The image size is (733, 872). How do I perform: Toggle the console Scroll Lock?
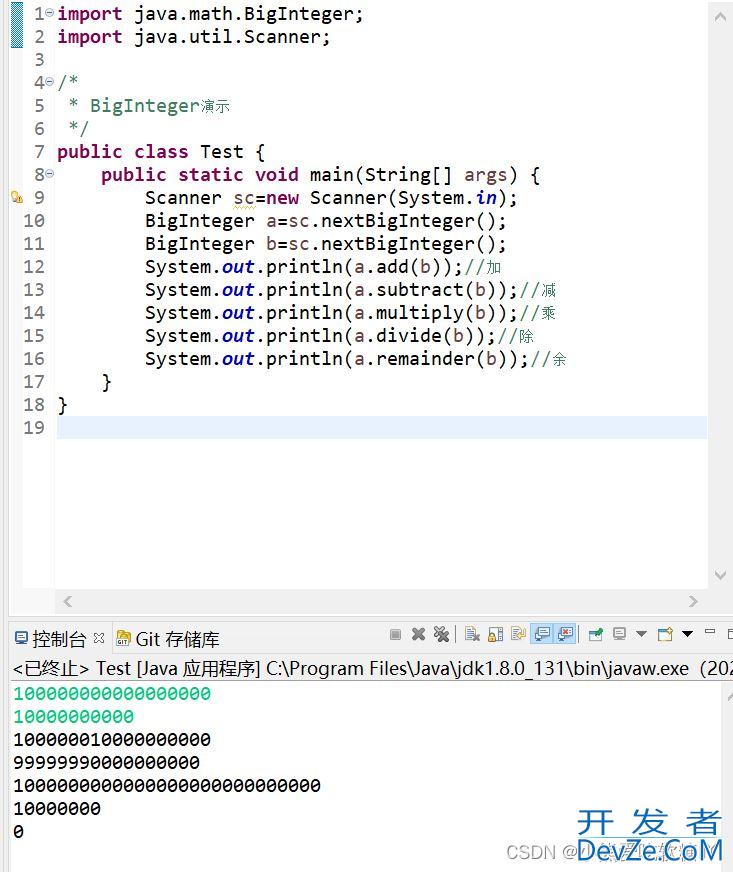tap(496, 635)
